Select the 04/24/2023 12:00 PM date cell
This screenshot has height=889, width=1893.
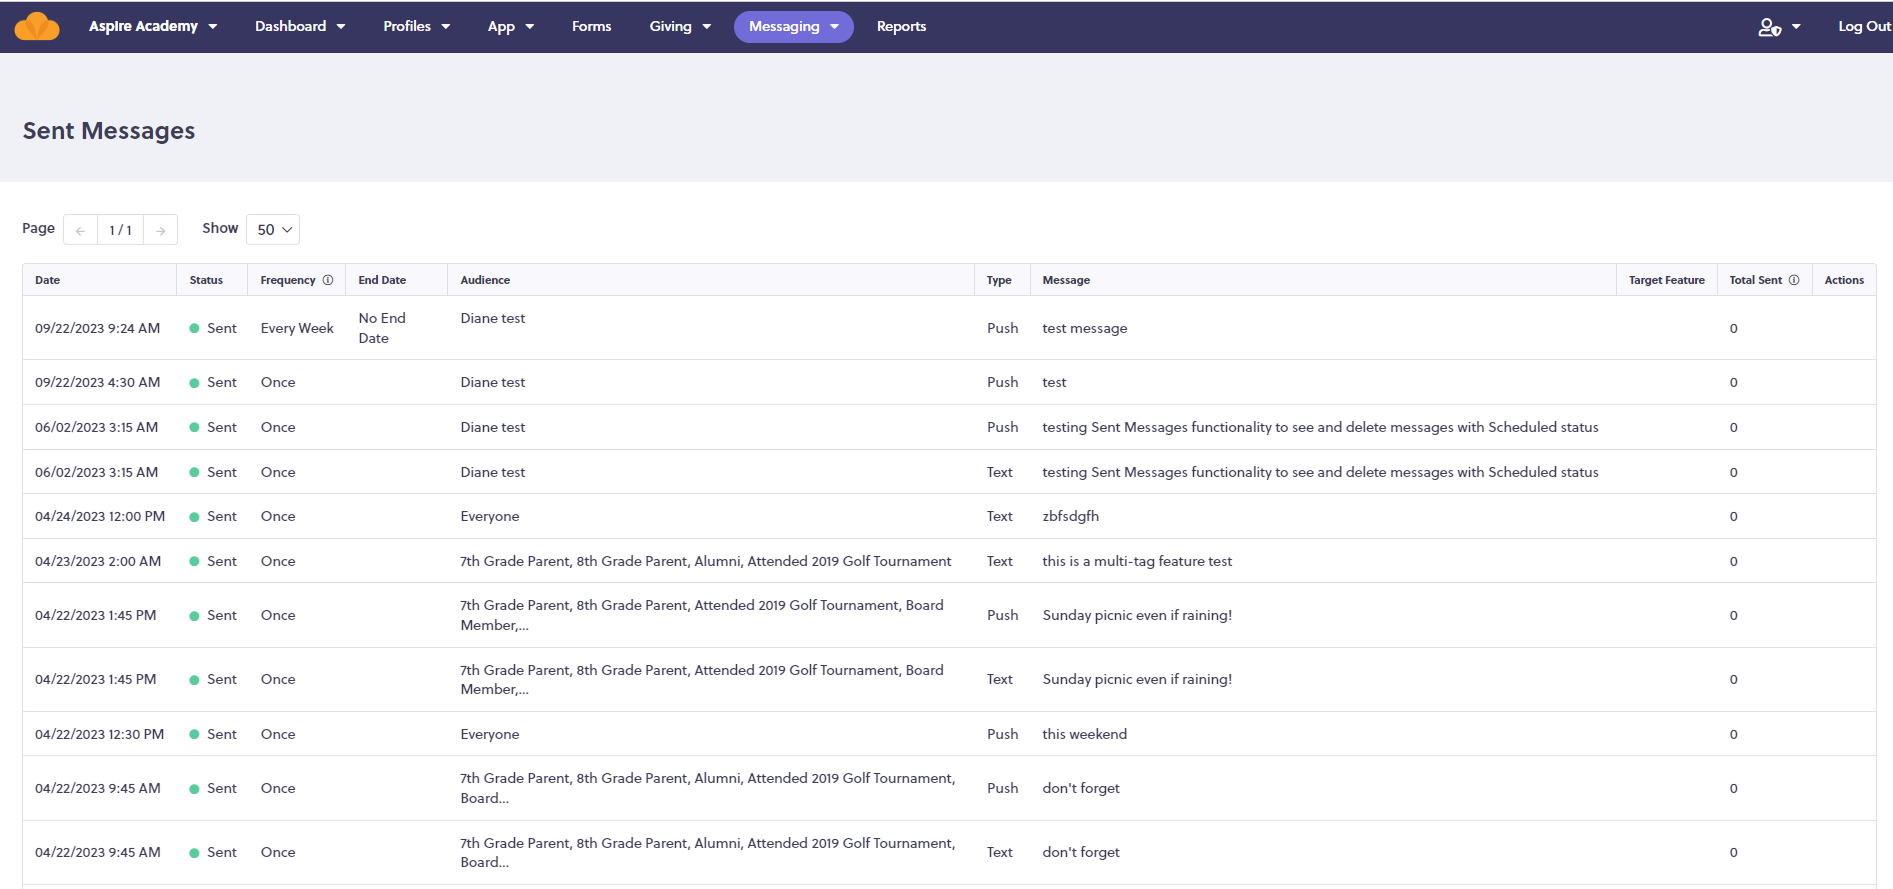(x=100, y=516)
